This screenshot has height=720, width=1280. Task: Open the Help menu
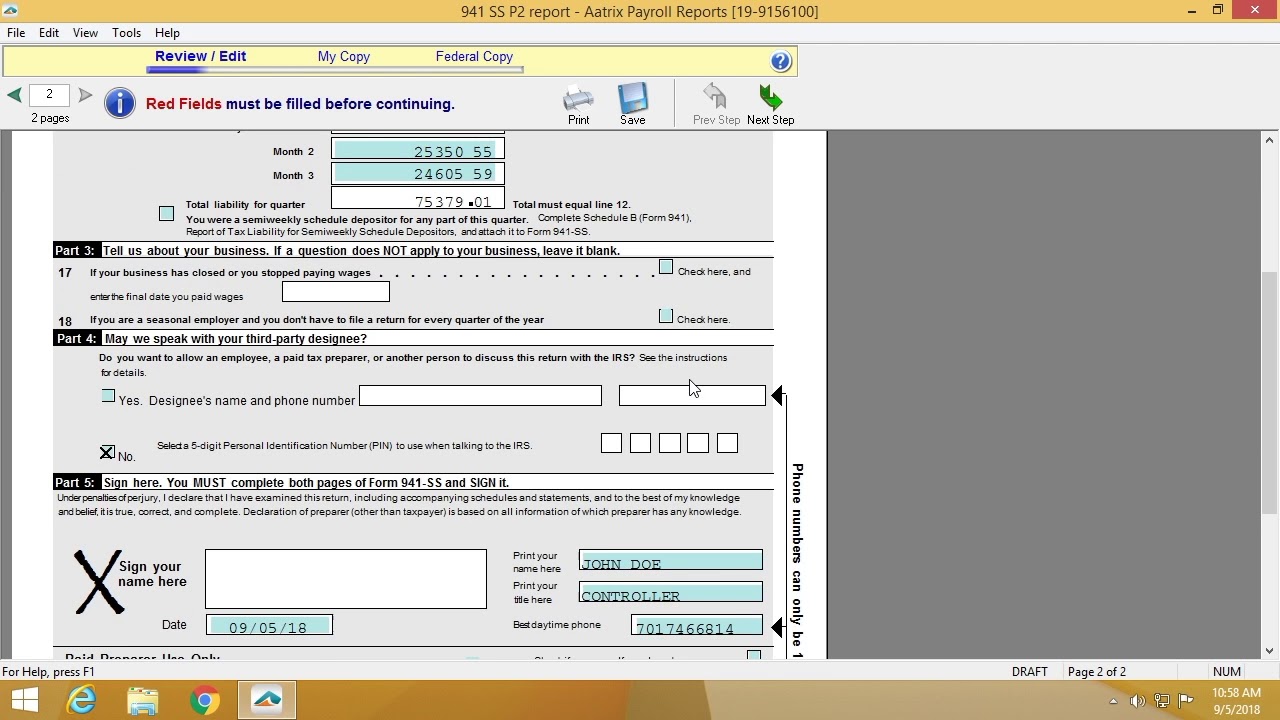point(167,33)
